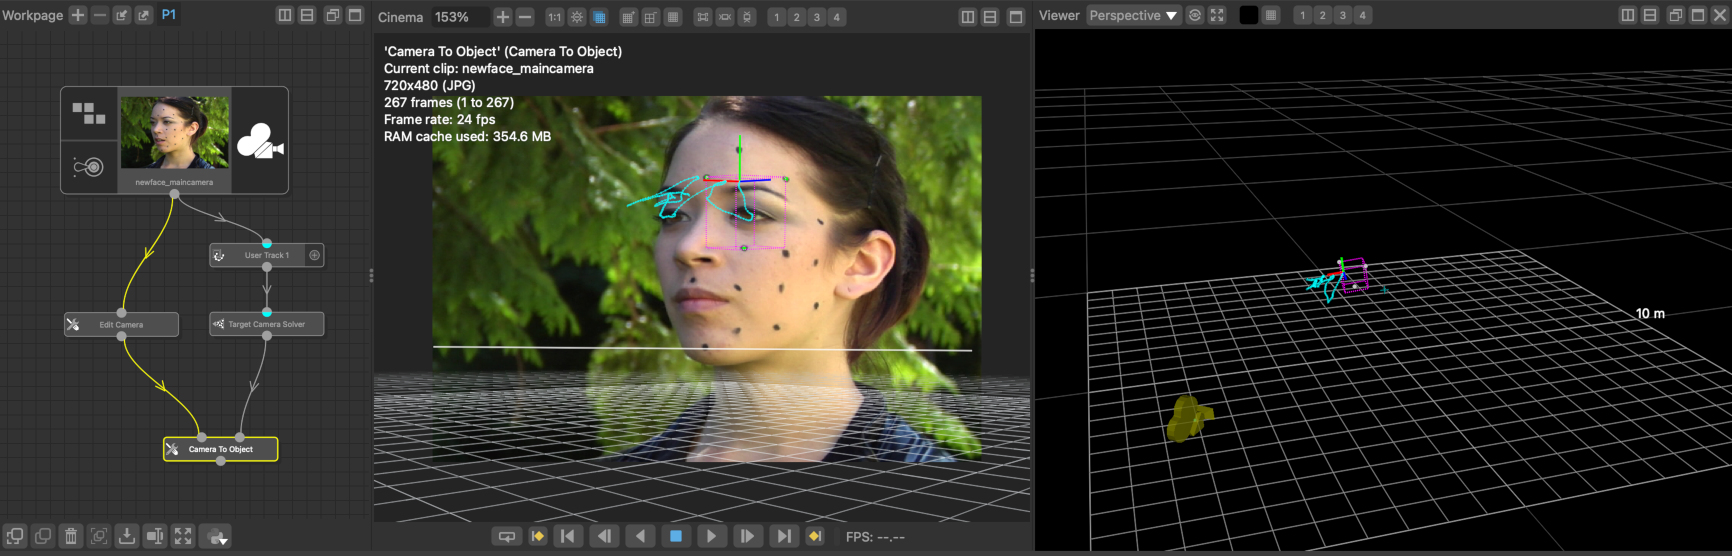
Task: Toggle the playback loop mode button
Action: pyautogui.click(x=507, y=537)
